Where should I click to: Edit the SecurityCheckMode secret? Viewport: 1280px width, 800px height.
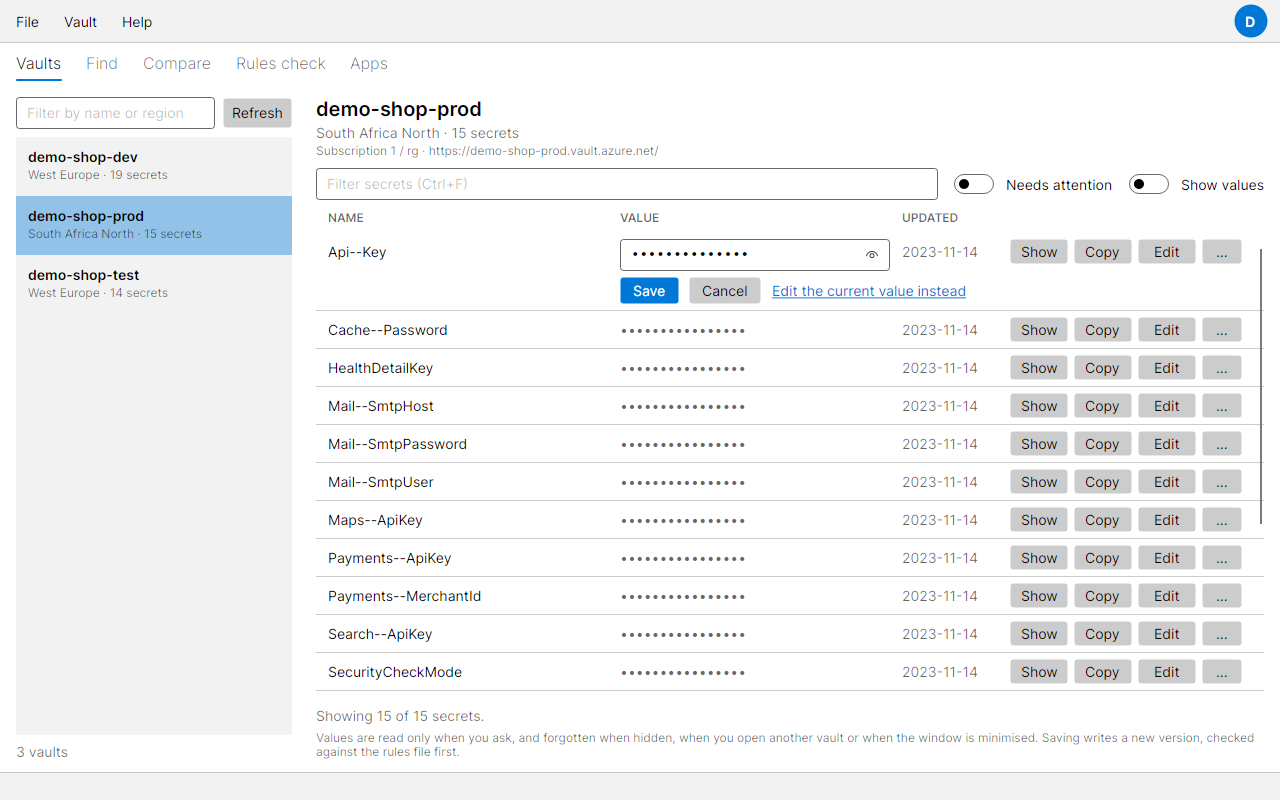(x=1167, y=672)
